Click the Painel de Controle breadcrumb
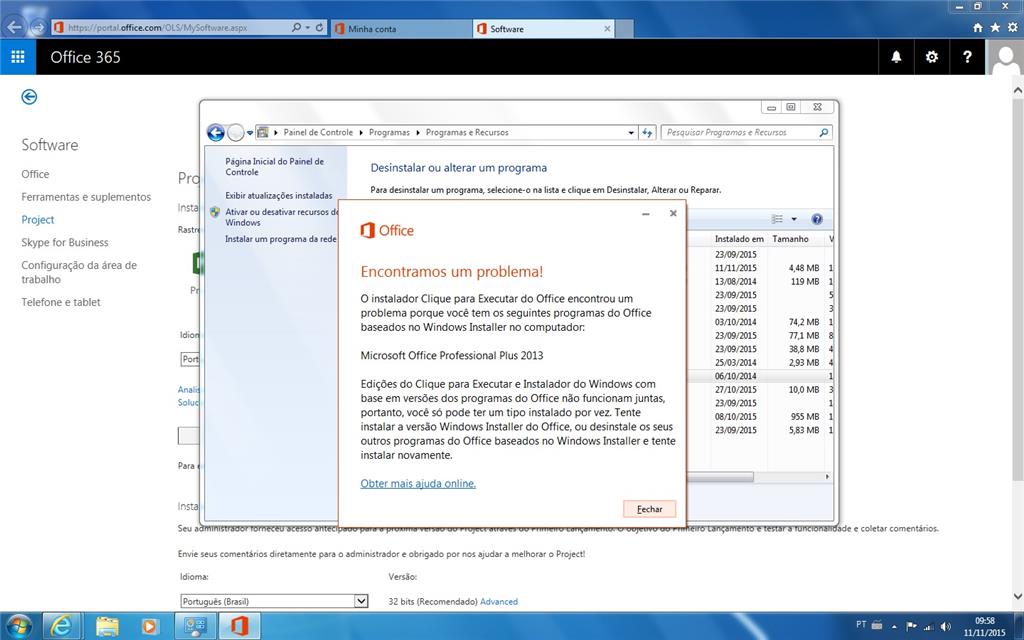The height and width of the screenshot is (640, 1024). coord(318,133)
